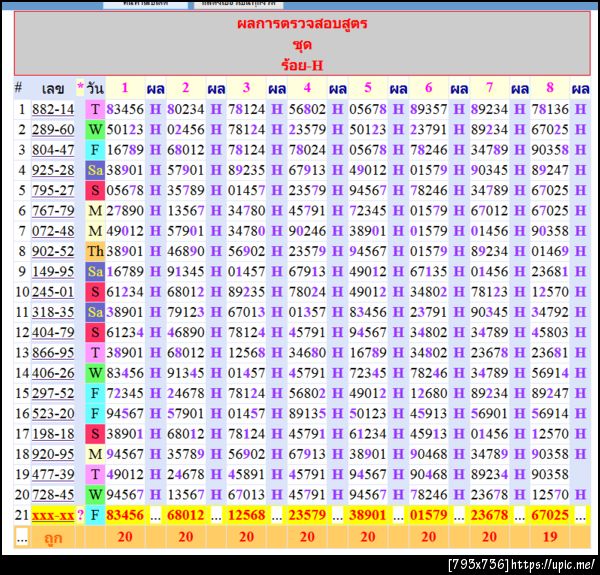Image resolution: width=600 pixels, height=575 pixels.
Task: Open the 902-52 number link
Action: [x=53, y=251]
